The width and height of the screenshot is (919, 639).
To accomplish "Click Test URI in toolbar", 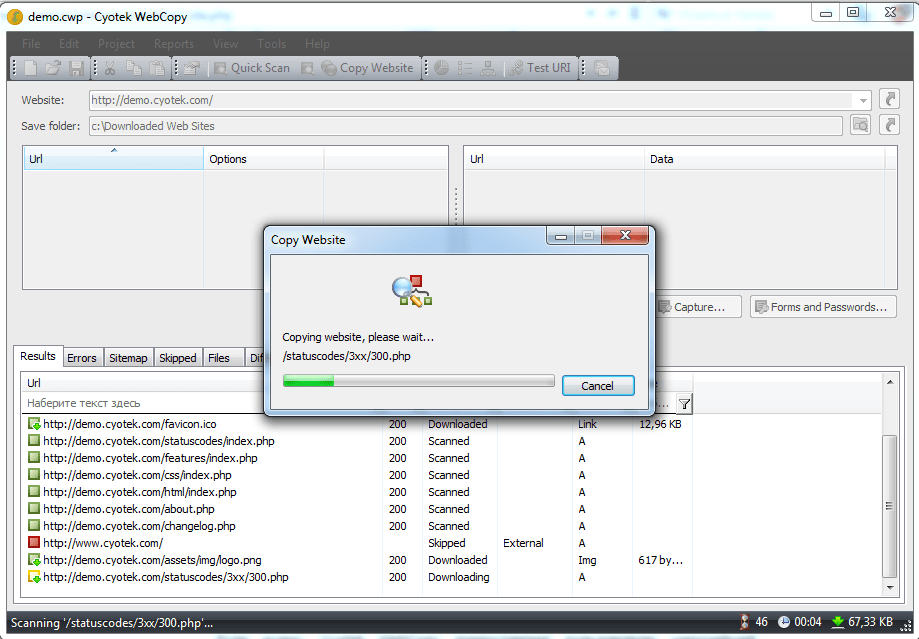I will click(x=540, y=68).
